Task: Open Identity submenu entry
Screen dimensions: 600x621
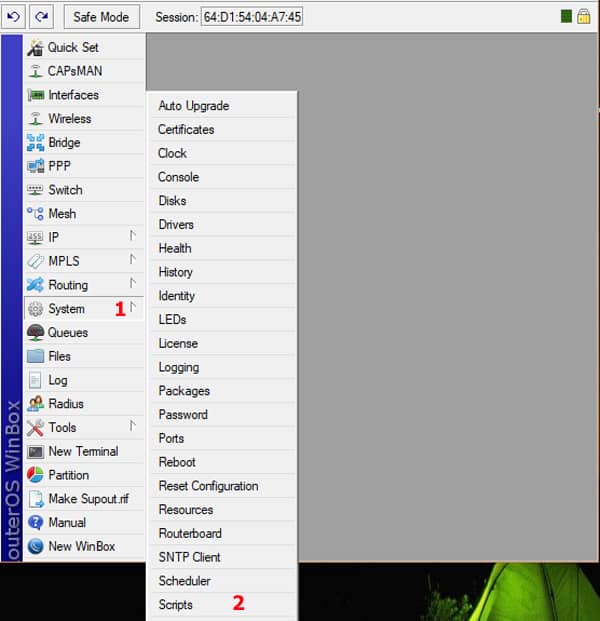Action: (x=224, y=296)
